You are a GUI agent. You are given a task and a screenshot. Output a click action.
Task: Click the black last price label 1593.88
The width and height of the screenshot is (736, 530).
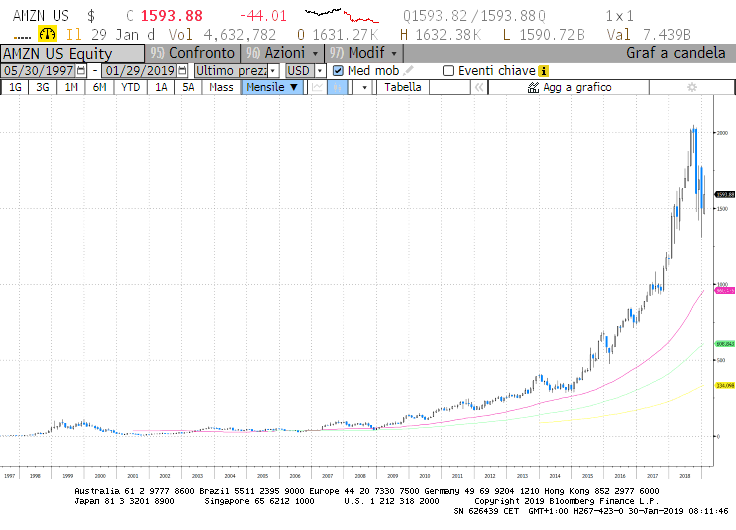(x=725, y=194)
